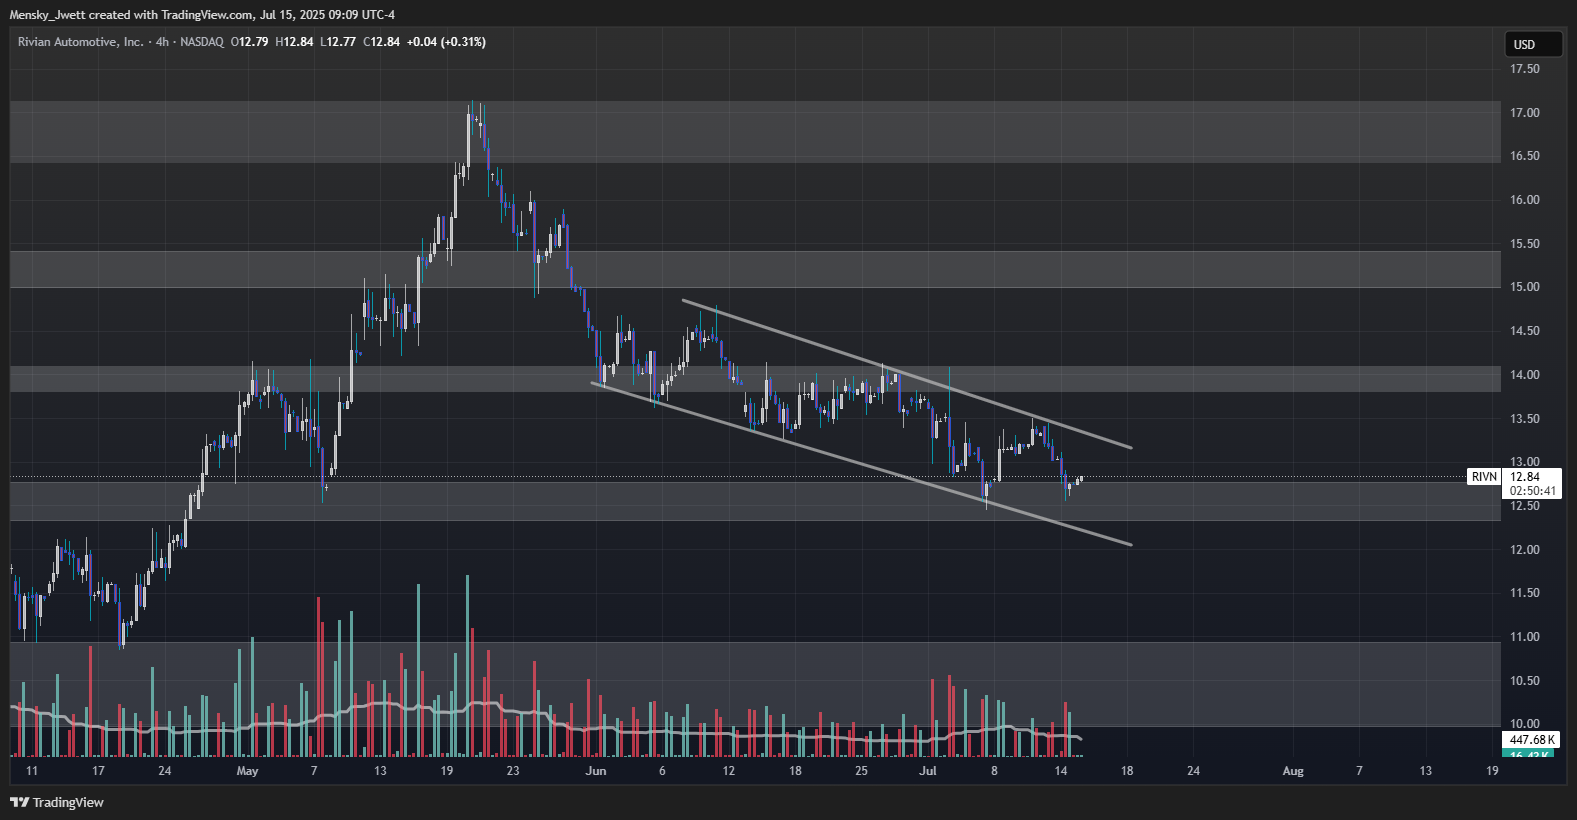Image resolution: width=1577 pixels, height=820 pixels.
Task: Click the NASDAQ exchange label
Action: [x=202, y=42]
